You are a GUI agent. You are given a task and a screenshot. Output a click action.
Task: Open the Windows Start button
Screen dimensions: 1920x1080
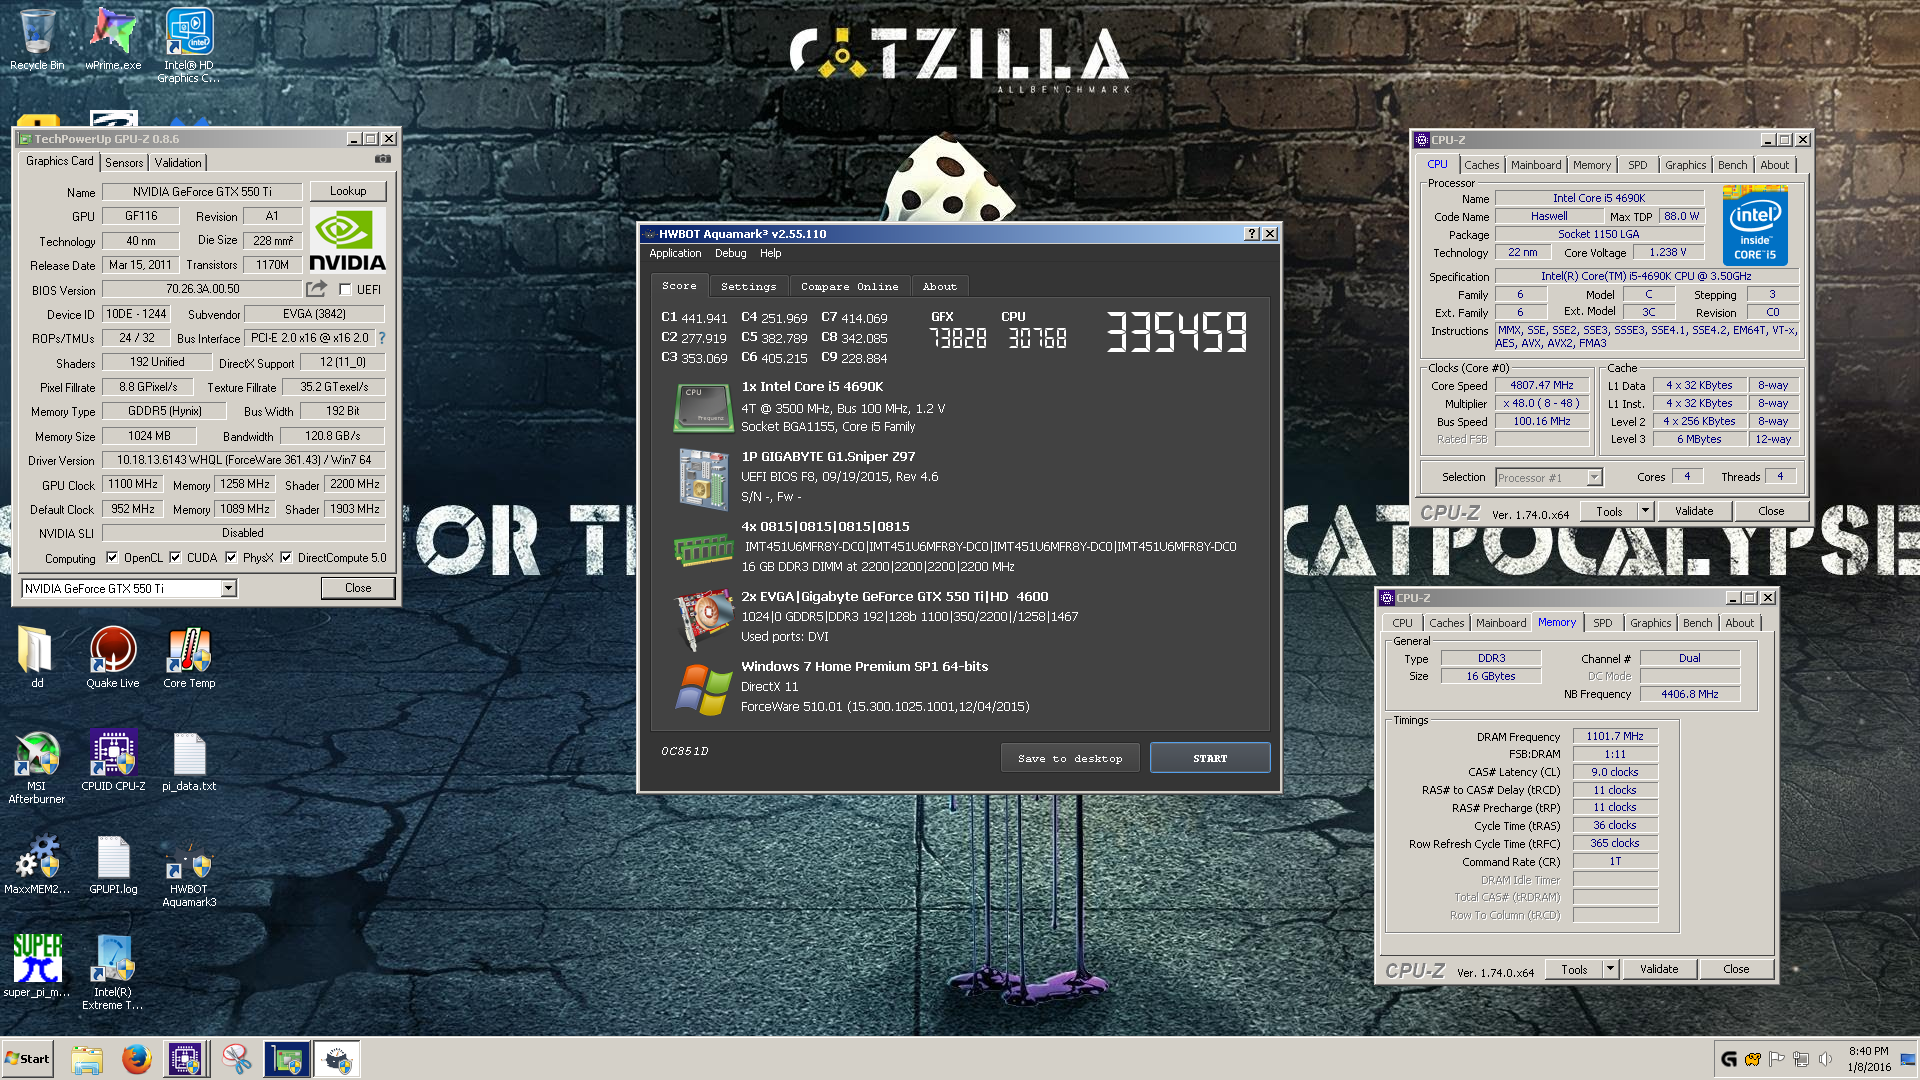coord(27,1059)
